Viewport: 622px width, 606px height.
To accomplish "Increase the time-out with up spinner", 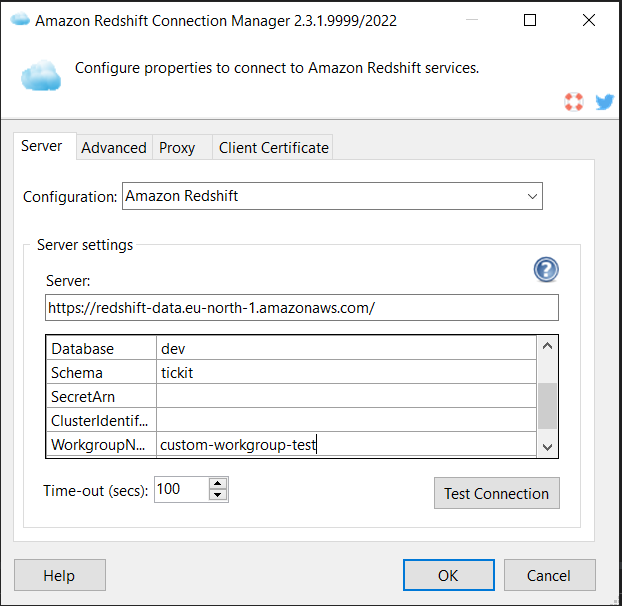I will point(217,483).
